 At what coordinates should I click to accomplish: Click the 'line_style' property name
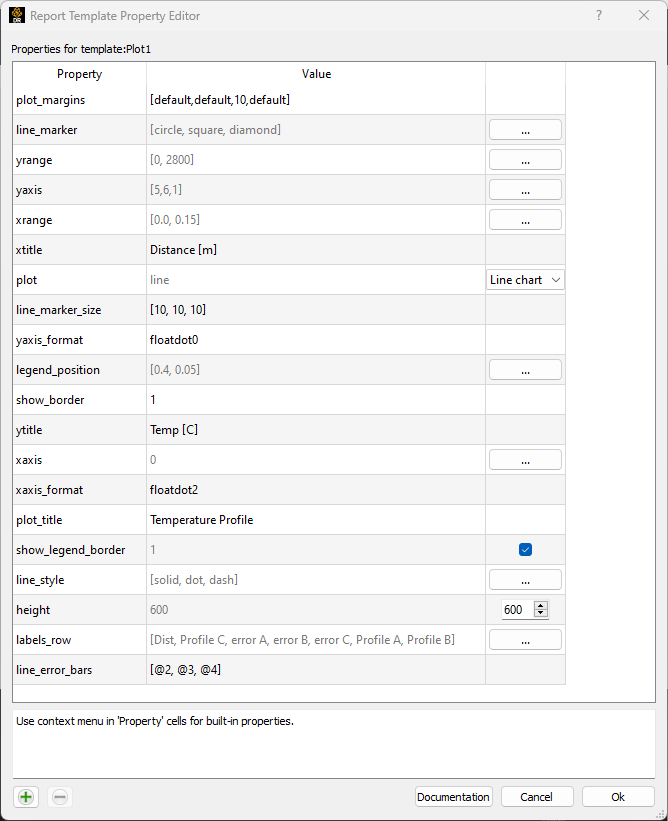pyautogui.click(x=40, y=580)
